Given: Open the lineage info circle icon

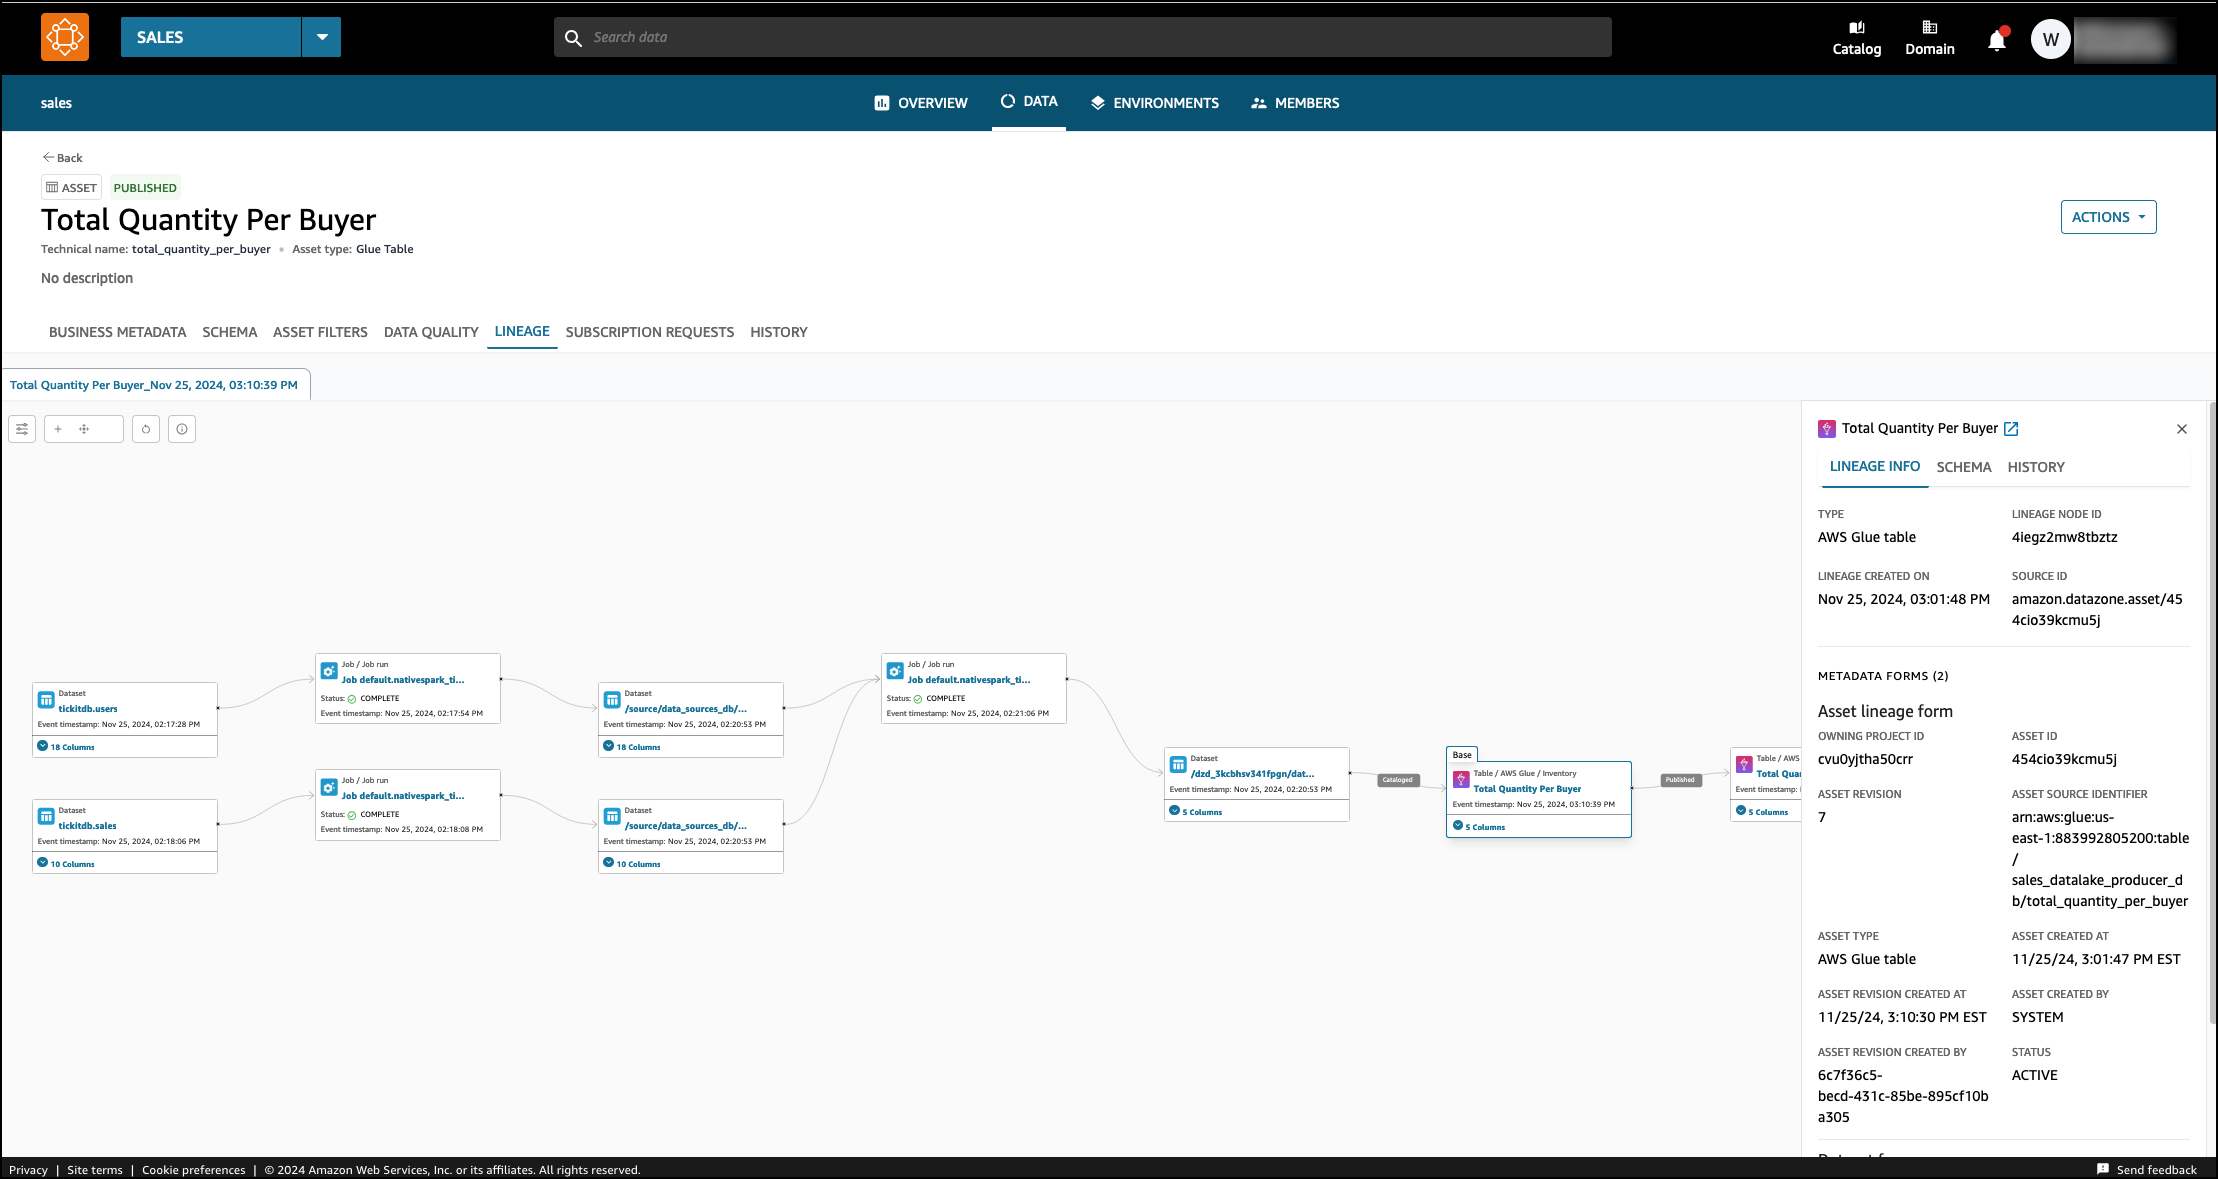Looking at the screenshot, I should click(x=182, y=429).
